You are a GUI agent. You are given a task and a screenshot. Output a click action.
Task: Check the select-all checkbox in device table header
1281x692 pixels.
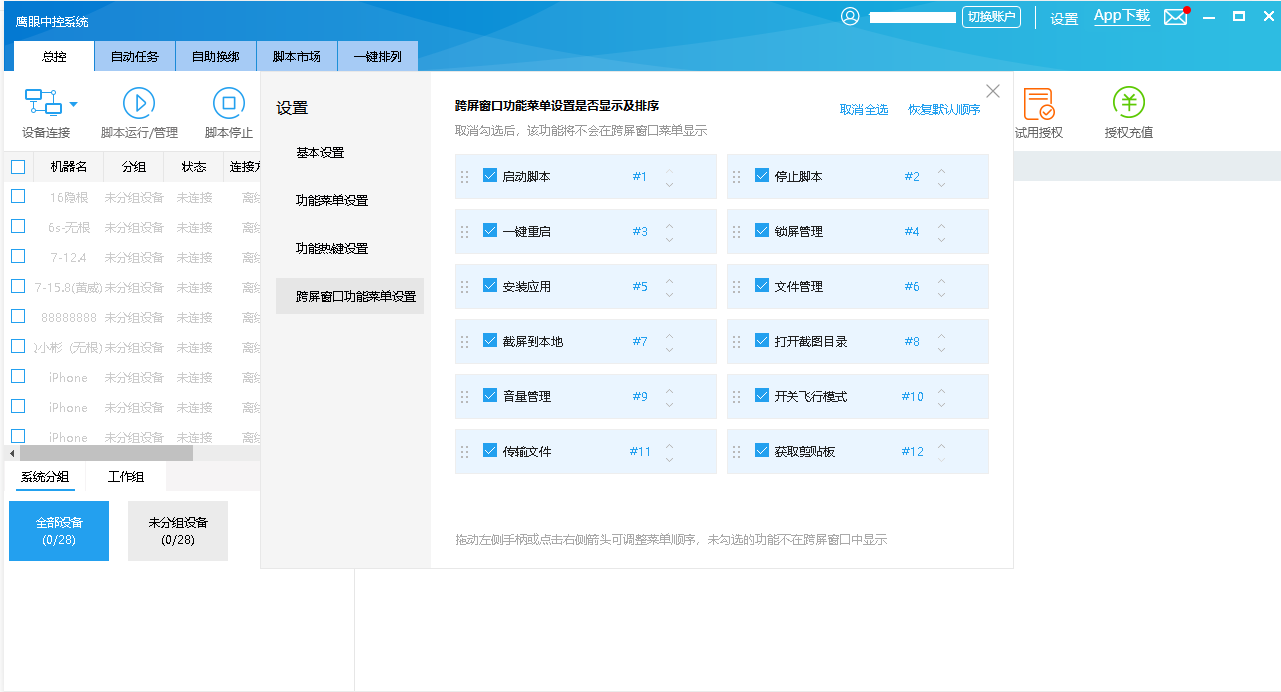tap(18, 167)
